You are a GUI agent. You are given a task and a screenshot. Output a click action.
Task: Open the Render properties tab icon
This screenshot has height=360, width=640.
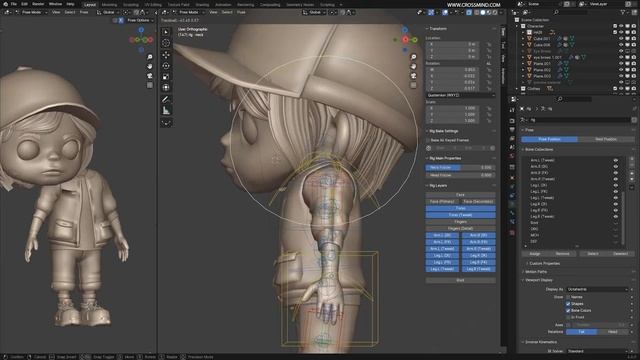(x=512, y=121)
